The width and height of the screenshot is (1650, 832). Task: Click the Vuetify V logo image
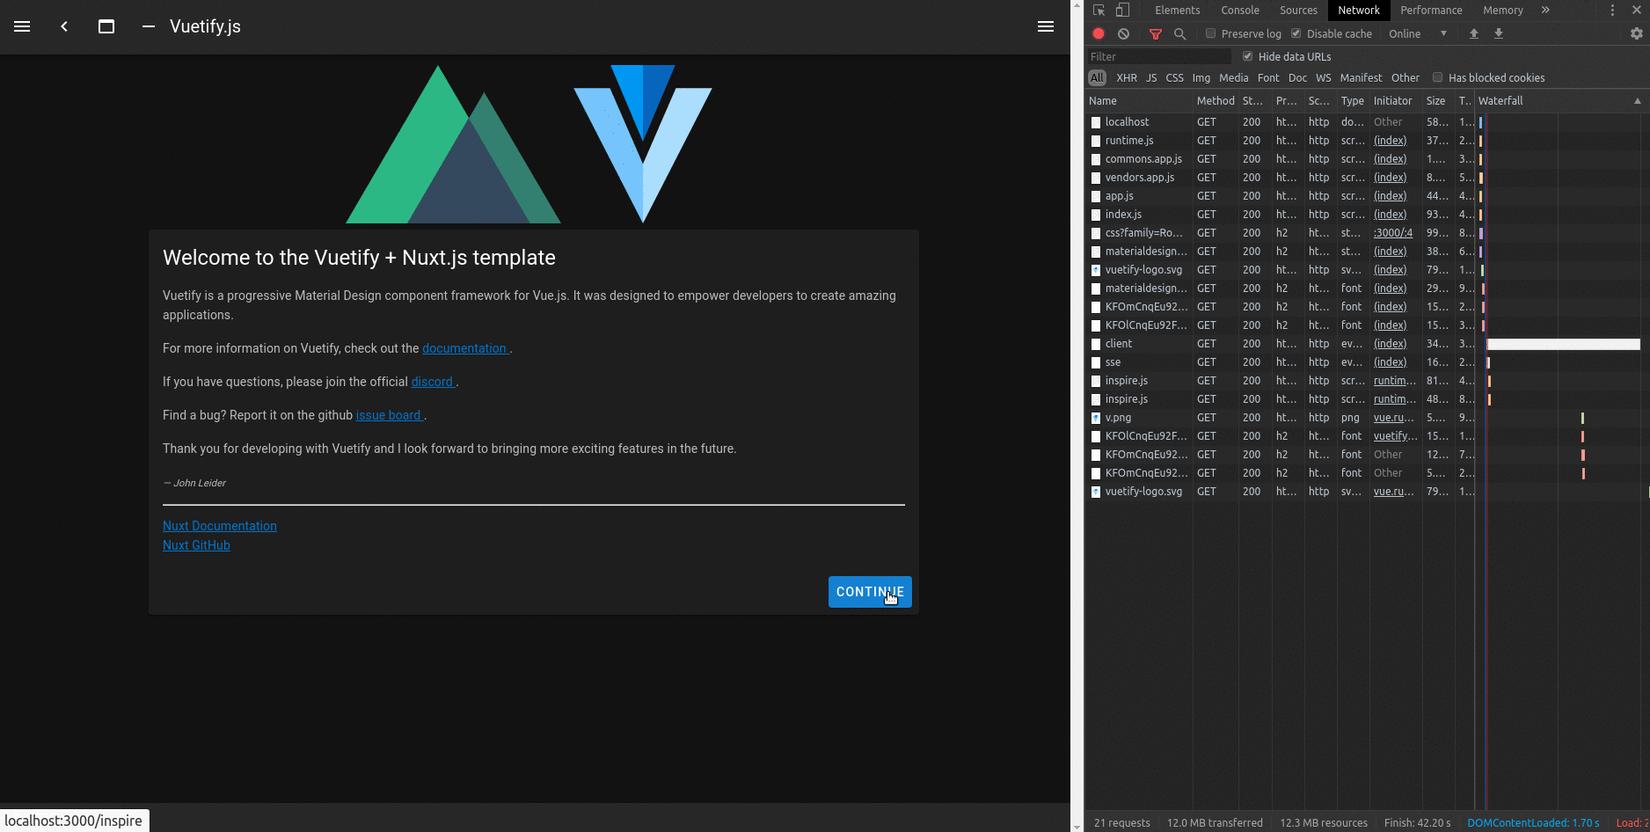click(x=643, y=143)
